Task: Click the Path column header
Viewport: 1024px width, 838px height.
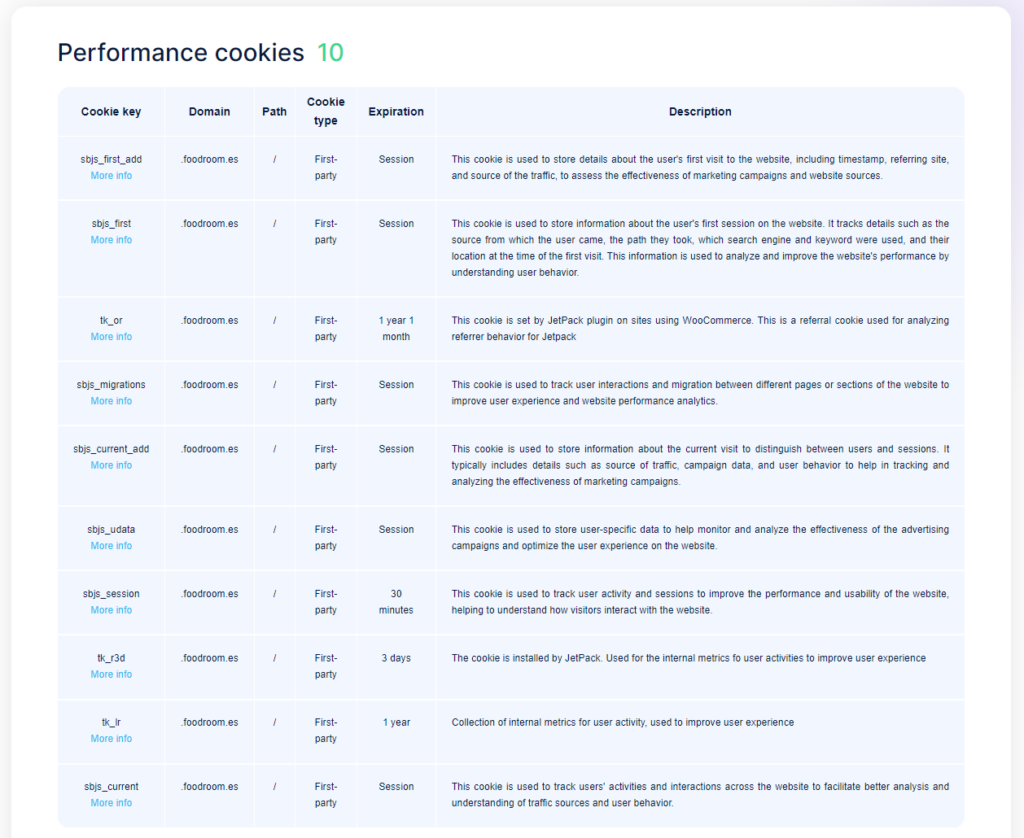Action: (274, 112)
